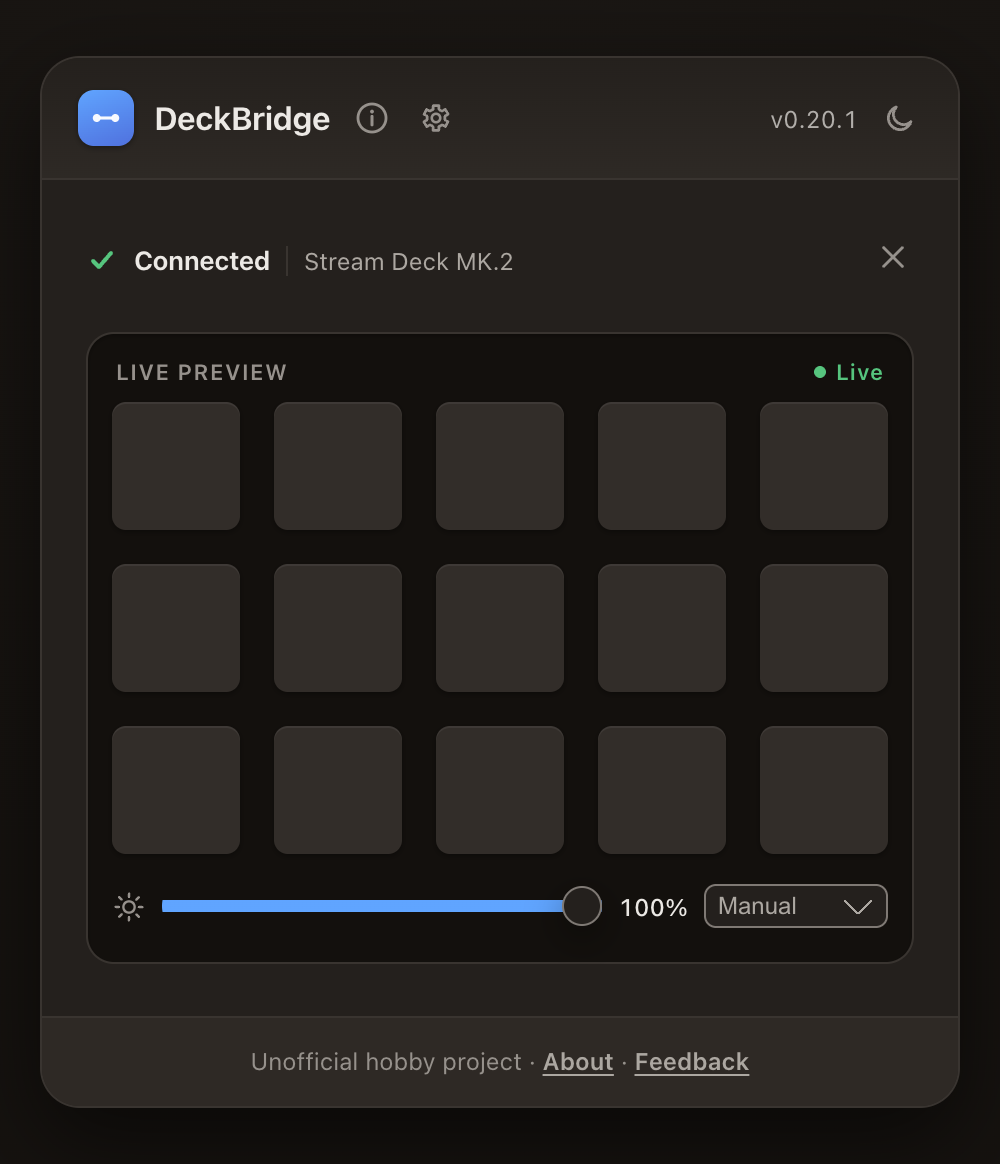Screen dimensions: 1000x1164
Task: Select second key in bottom row
Action: [x=338, y=790]
